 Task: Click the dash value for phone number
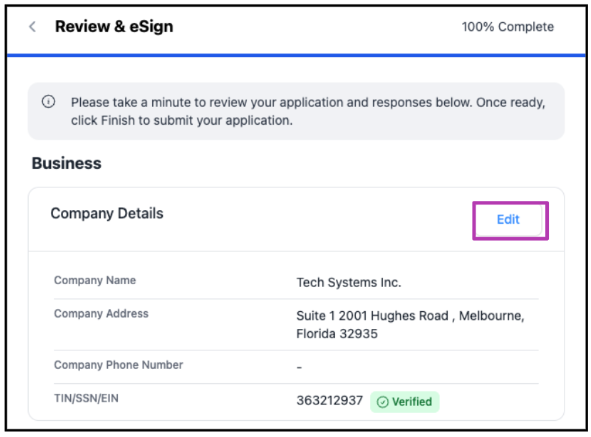pyautogui.click(x=299, y=367)
